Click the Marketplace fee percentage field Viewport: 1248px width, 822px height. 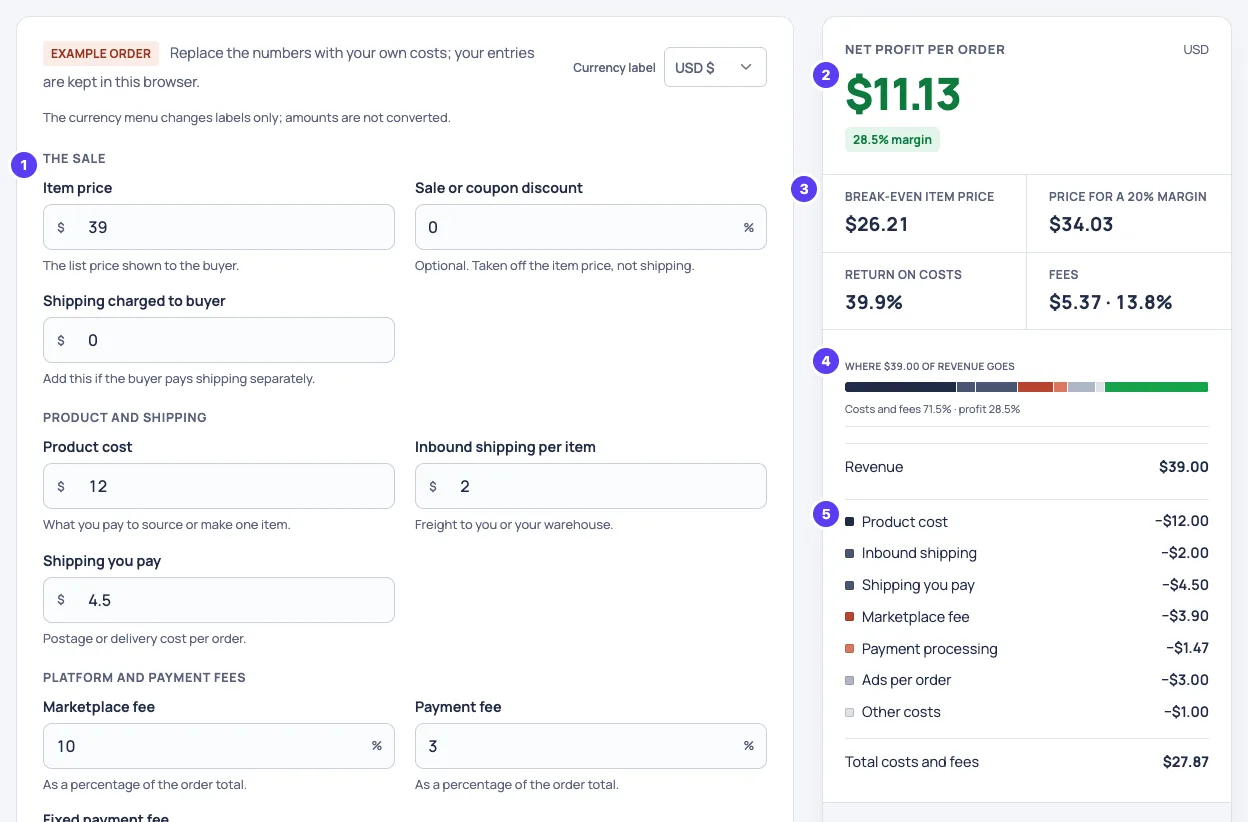click(219, 746)
